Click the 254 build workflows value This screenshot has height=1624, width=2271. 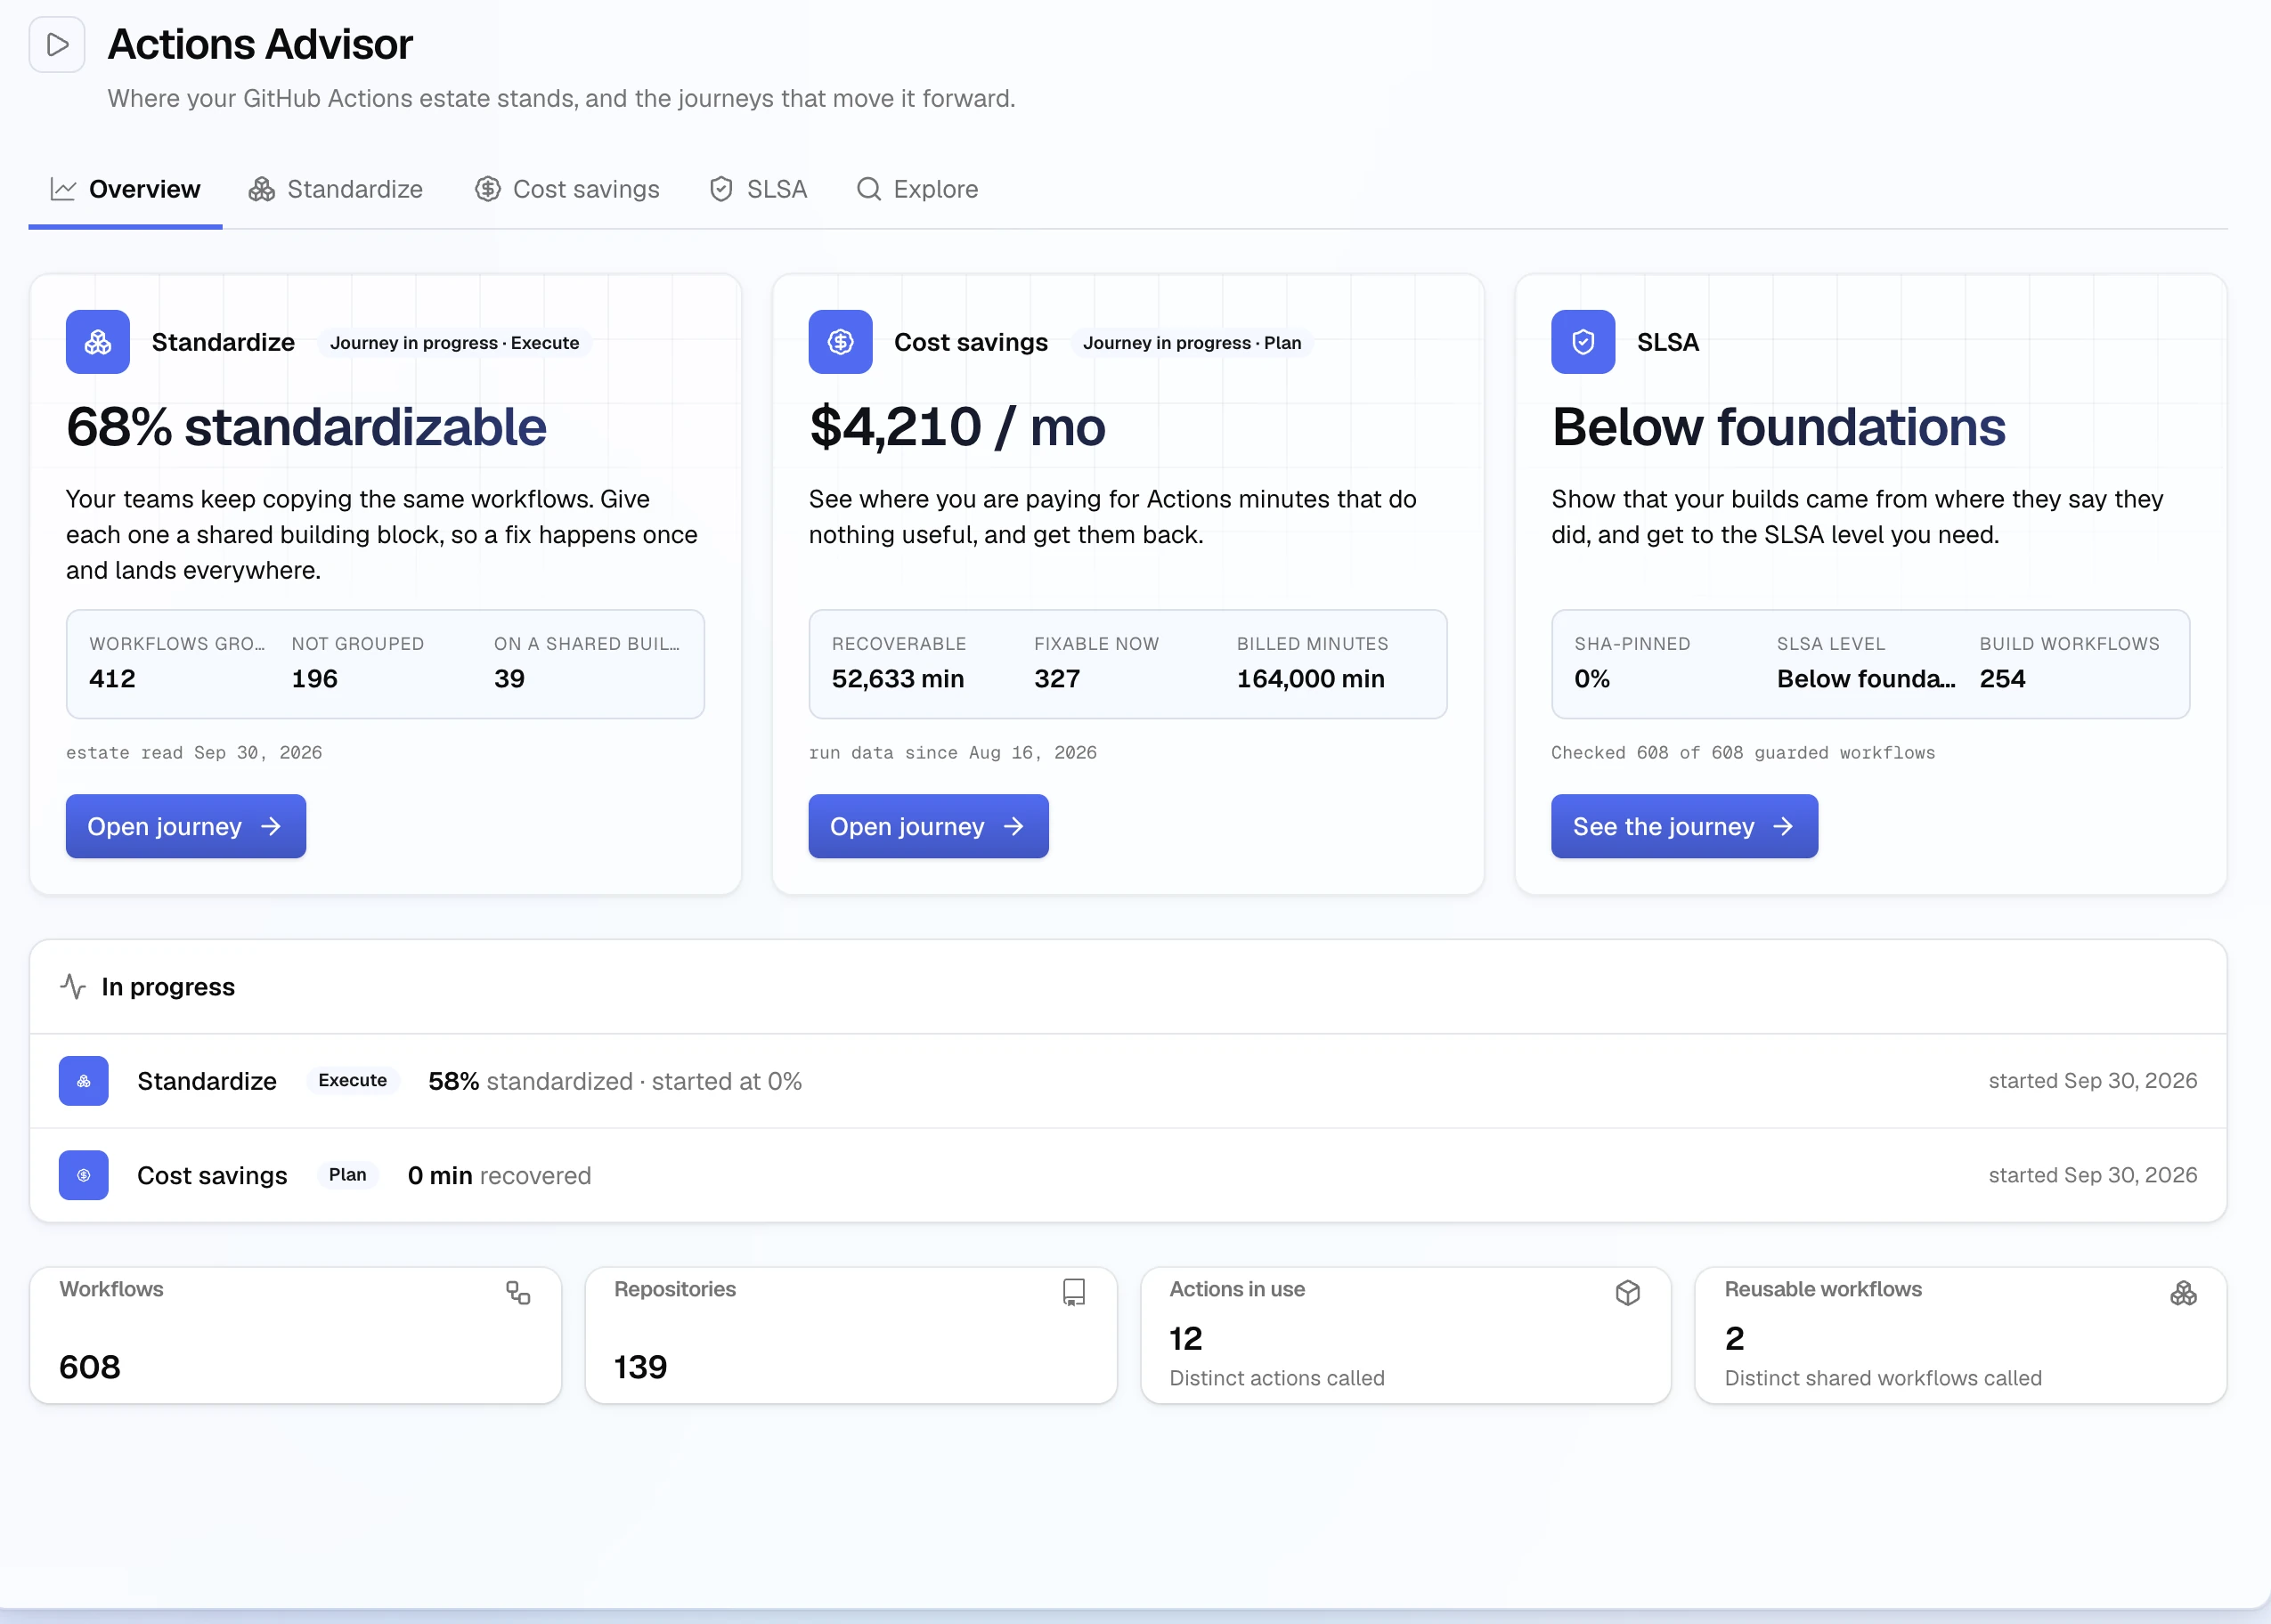click(2003, 679)
